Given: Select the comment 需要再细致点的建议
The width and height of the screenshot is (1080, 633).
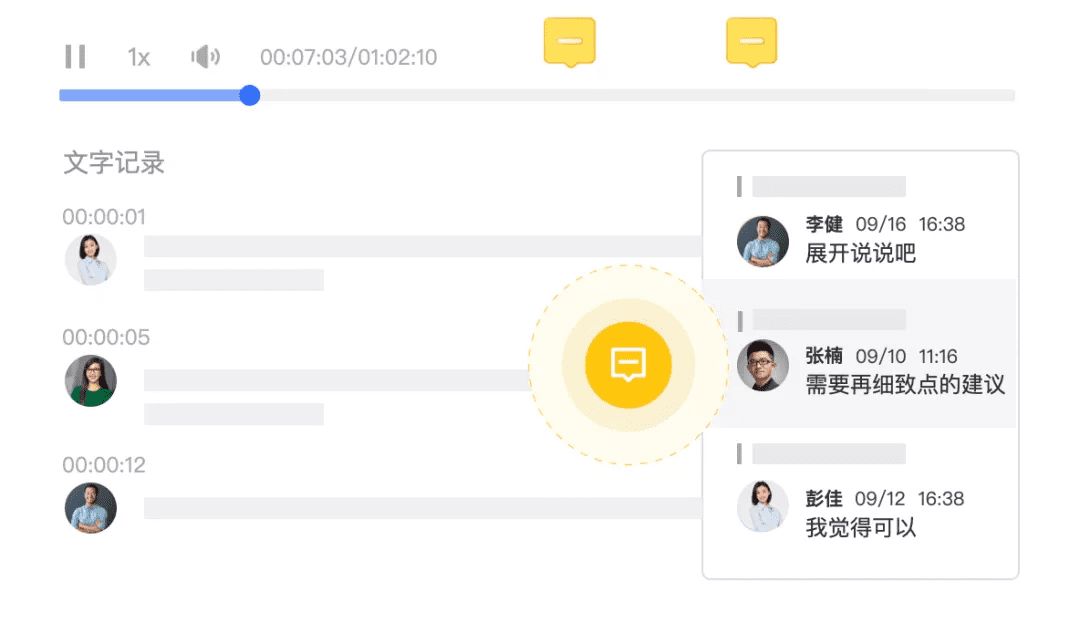Looking at the screenshot, I should [905, 384].
